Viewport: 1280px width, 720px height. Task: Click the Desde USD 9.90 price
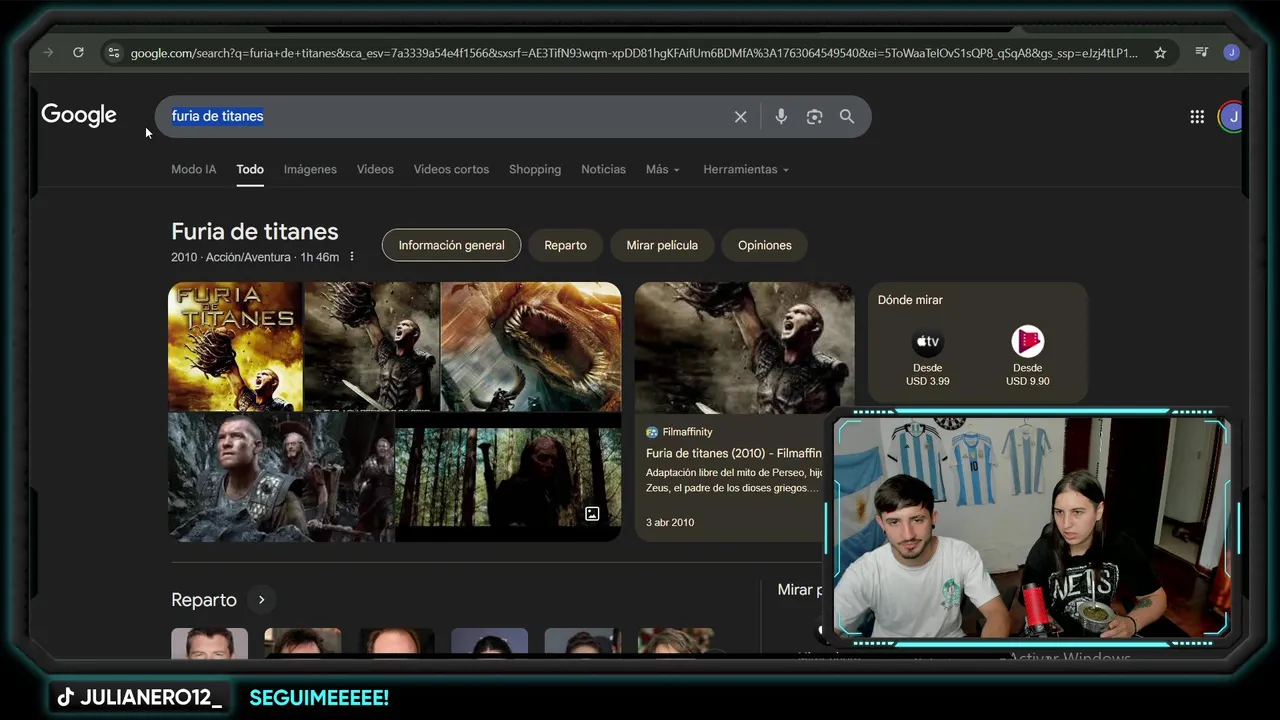pos(1027,375)
